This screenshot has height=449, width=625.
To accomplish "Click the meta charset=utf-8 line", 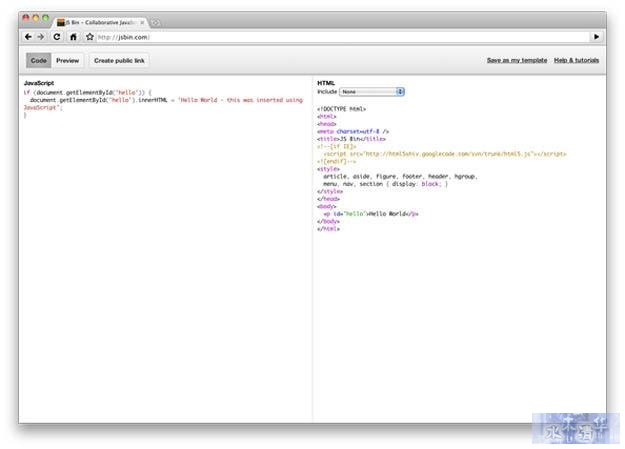I will (x=353, y=131).
